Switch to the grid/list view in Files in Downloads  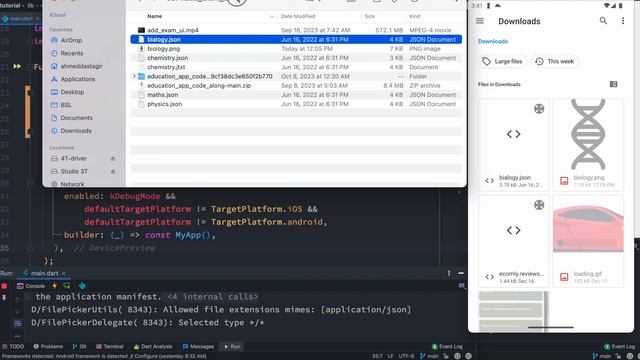613,84
